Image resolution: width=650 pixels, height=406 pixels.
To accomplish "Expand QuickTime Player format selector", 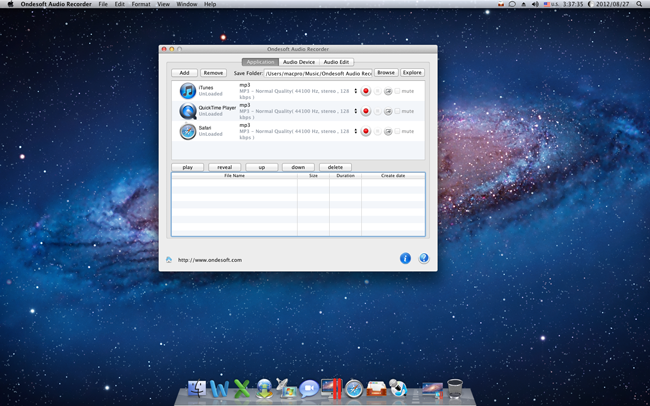I will 355,111.
